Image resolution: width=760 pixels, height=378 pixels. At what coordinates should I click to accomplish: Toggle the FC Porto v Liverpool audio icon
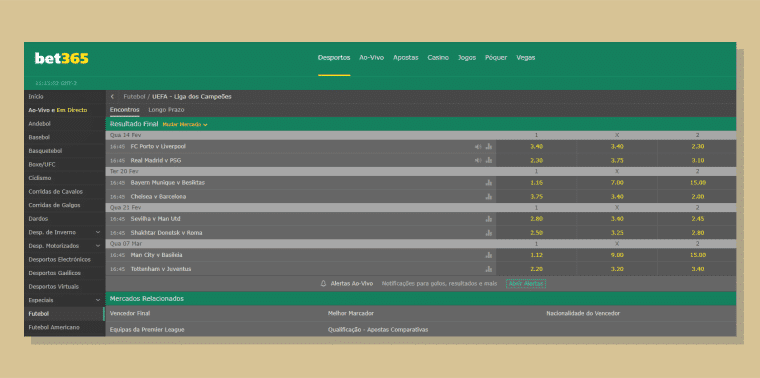coord(478,146)
